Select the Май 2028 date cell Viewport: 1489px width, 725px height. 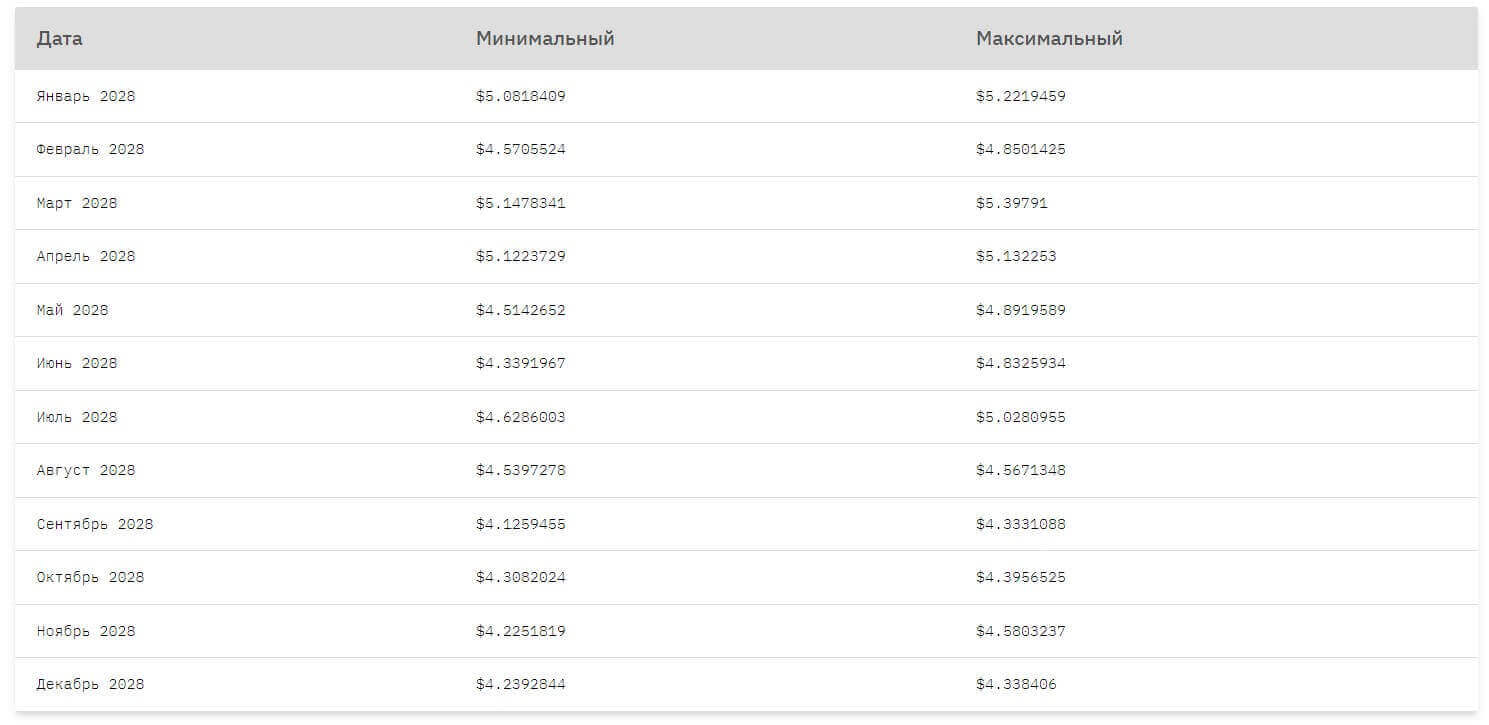(x=72, y=310)
